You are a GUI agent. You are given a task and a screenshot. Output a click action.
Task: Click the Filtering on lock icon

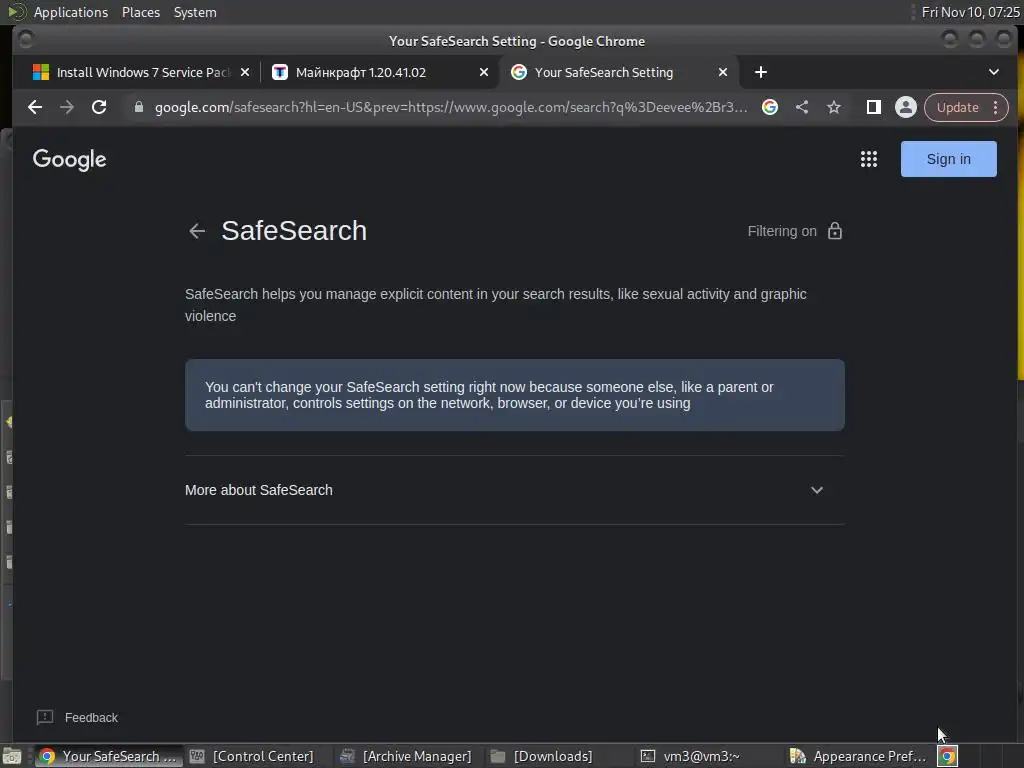coord(835,231)
